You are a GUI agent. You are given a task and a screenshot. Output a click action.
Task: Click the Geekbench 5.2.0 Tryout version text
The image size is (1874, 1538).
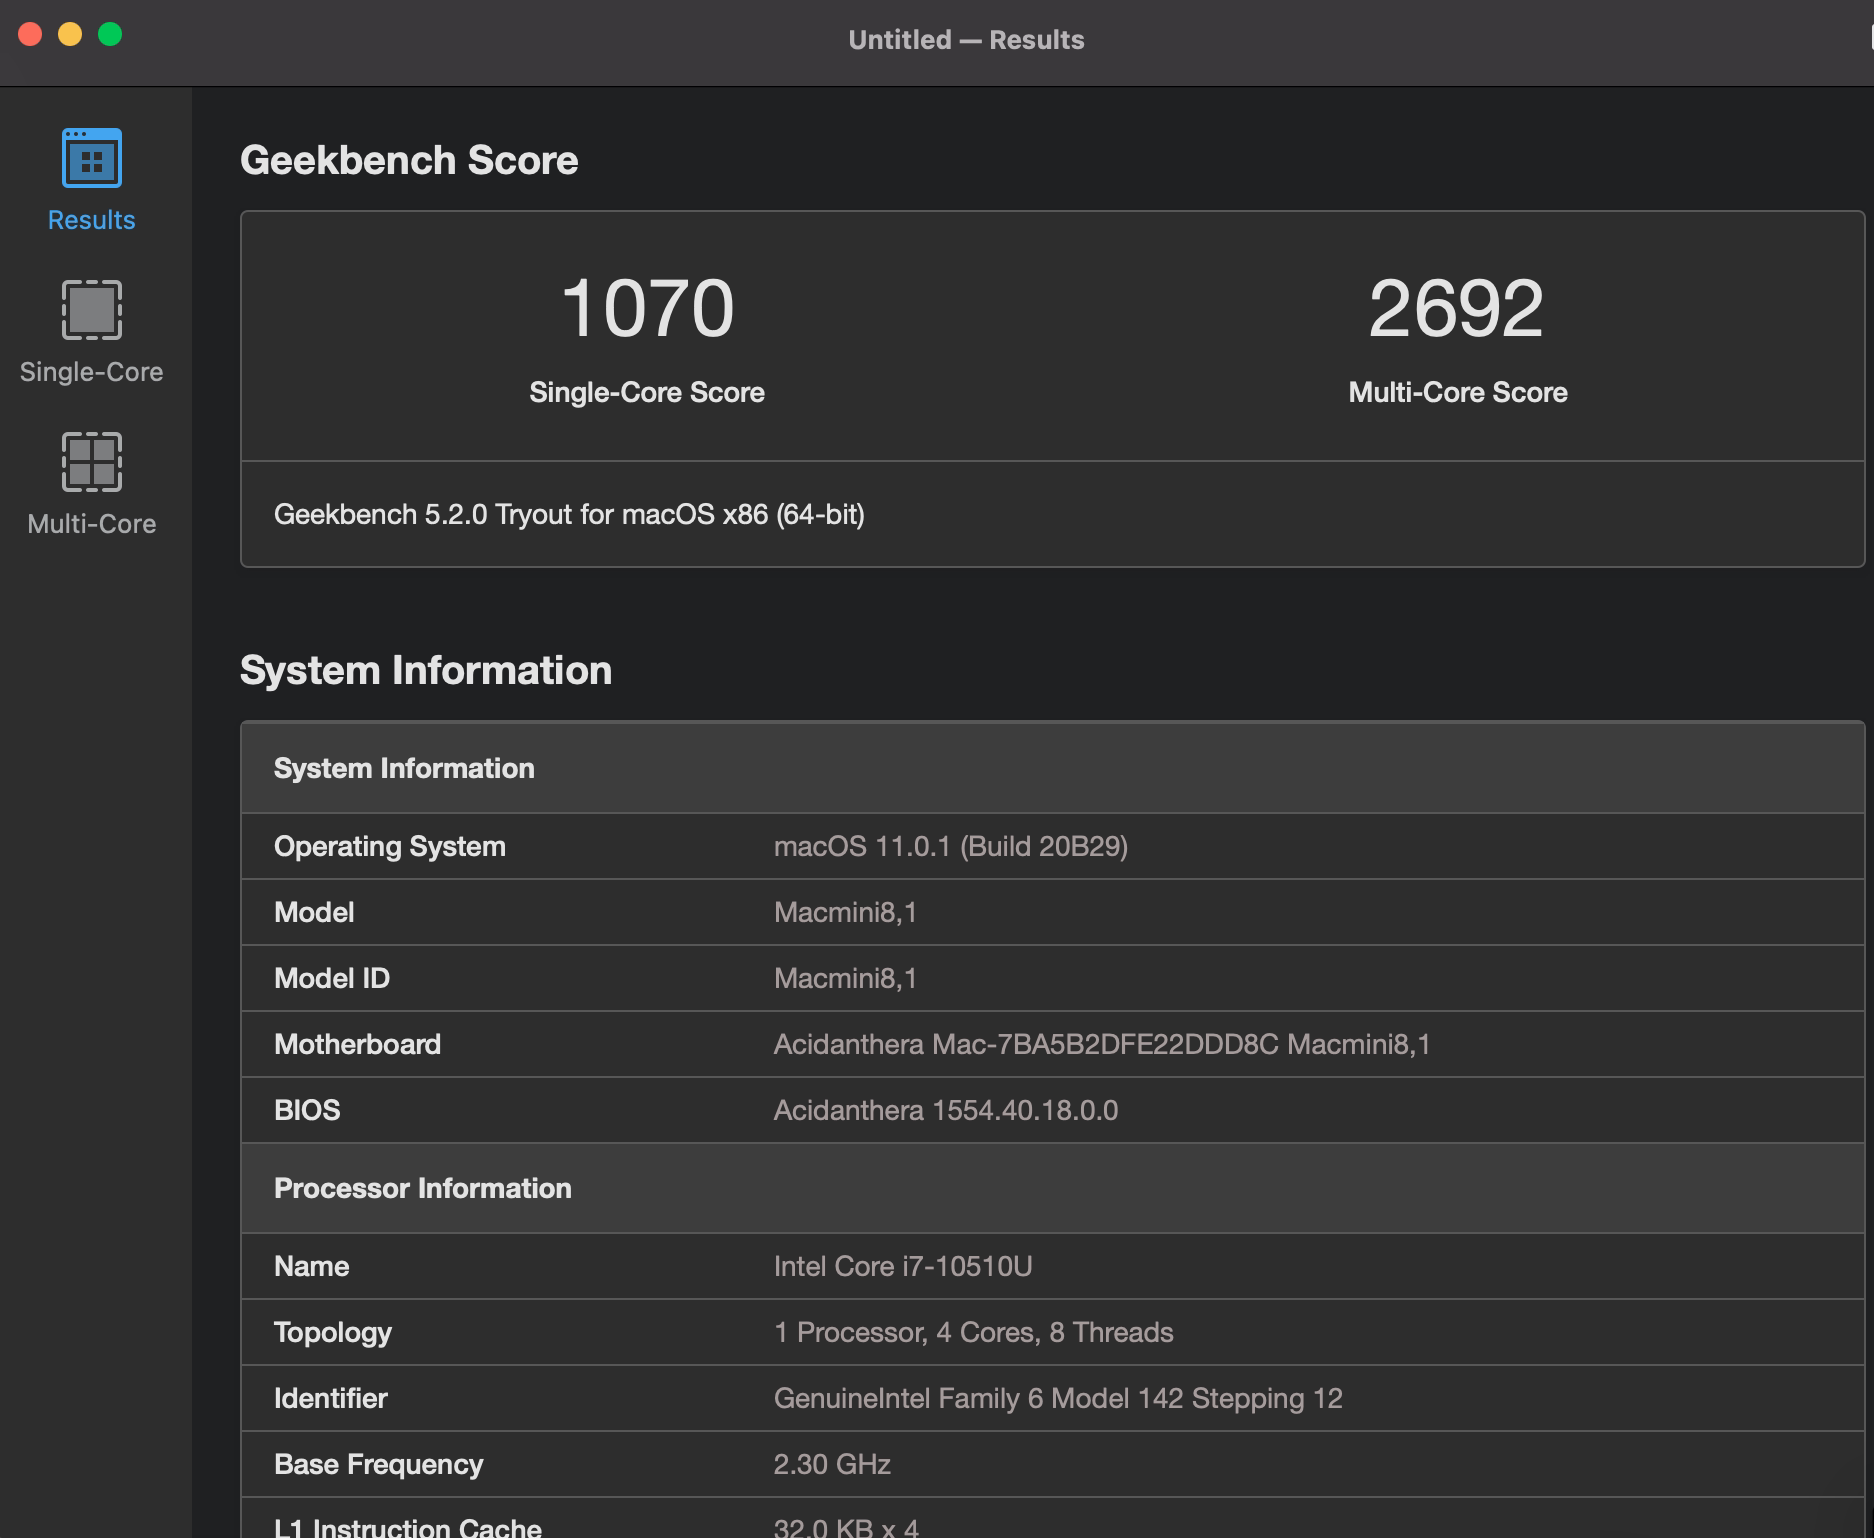[569, 514]
